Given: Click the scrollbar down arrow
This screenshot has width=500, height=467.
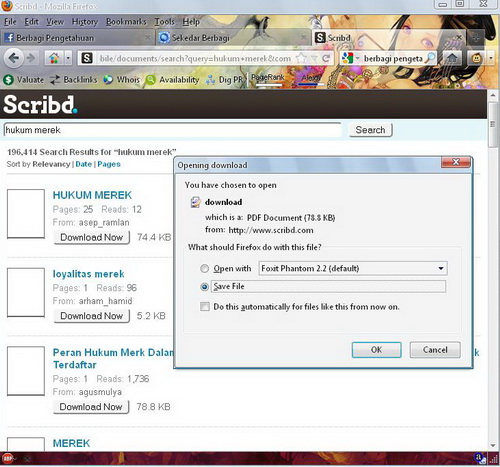Looking at the screenshot, I should pyautogui.click(x=493, y=446).
